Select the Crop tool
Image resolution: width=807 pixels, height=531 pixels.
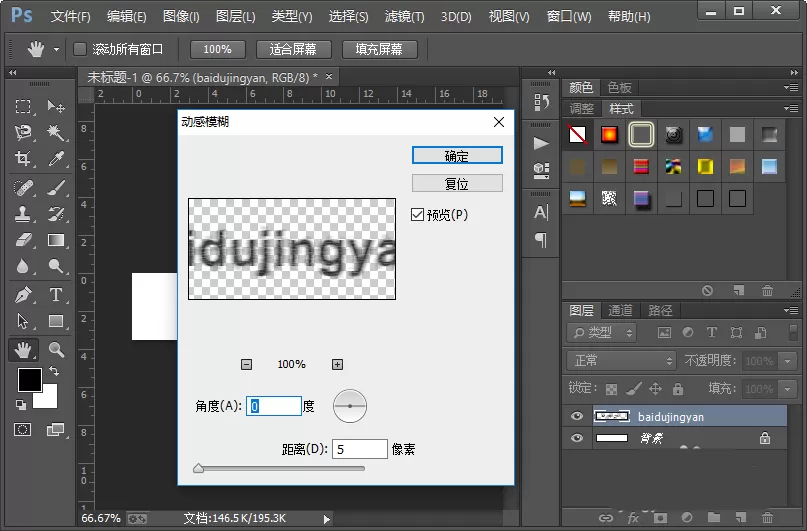tap(23, 158)
